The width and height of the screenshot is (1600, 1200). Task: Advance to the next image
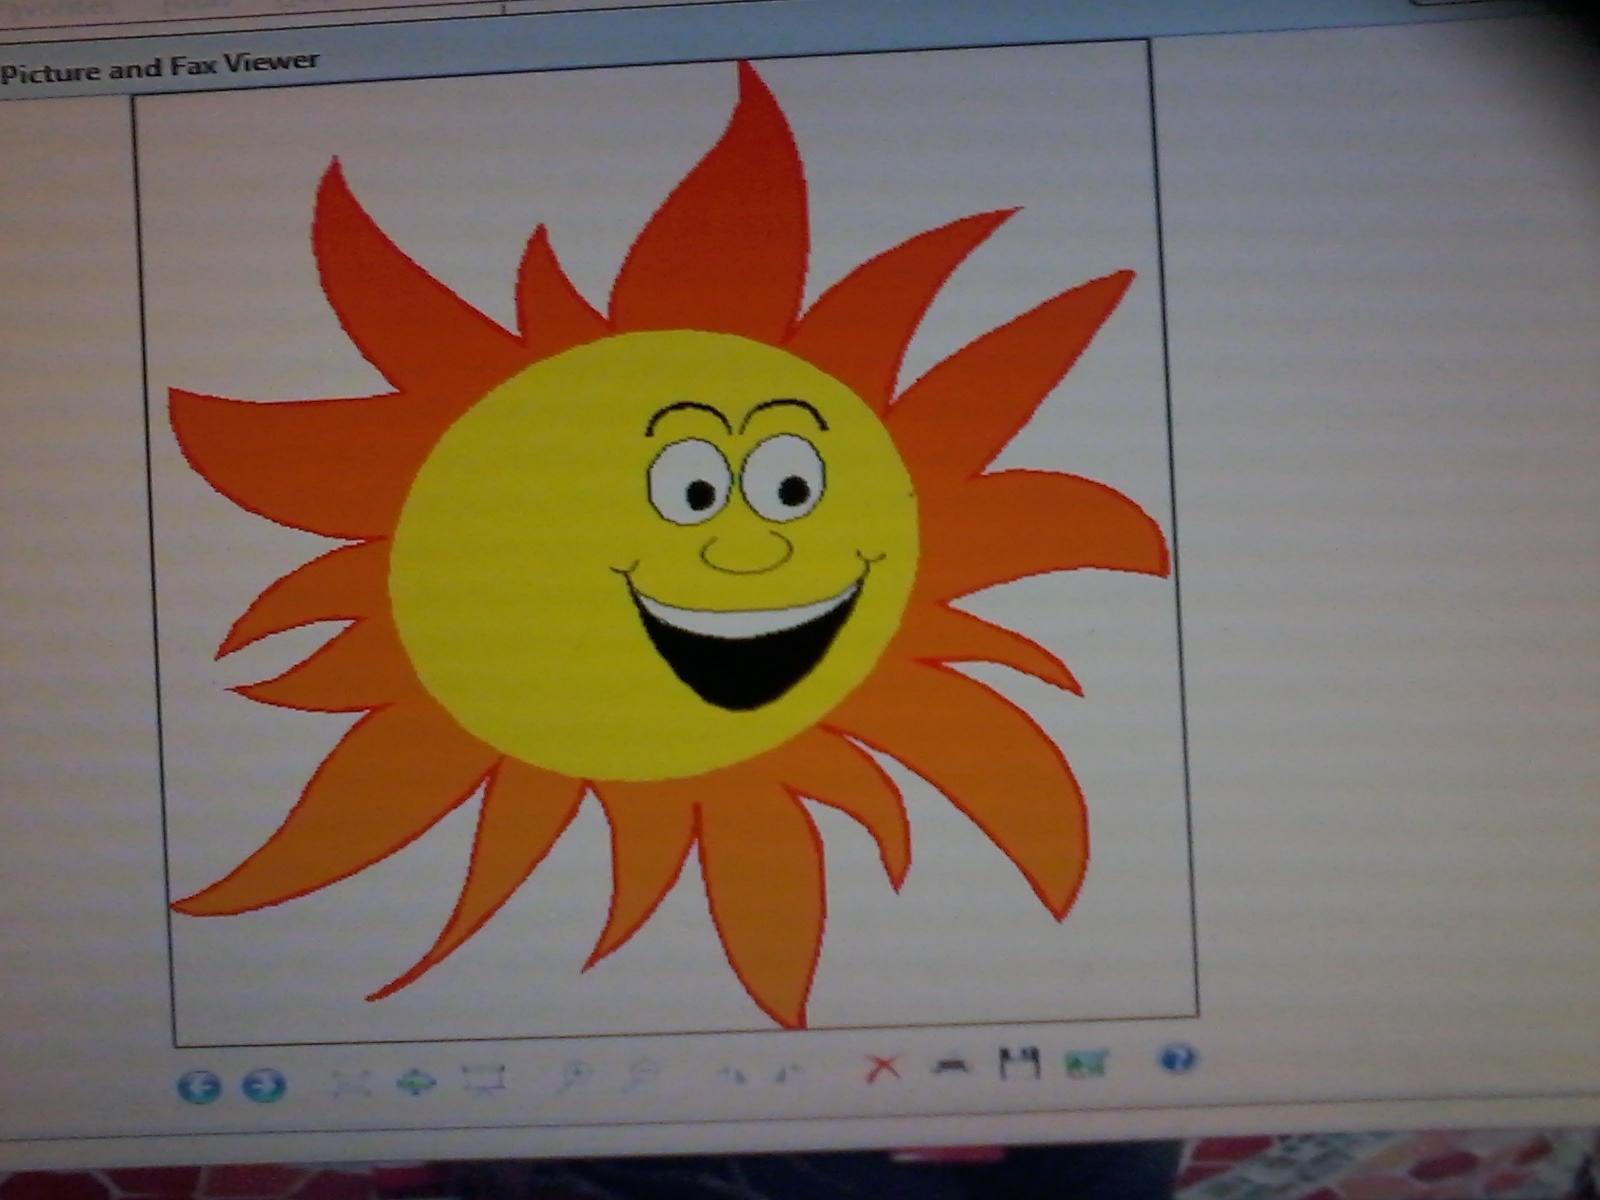click(x=264, y=1085)
